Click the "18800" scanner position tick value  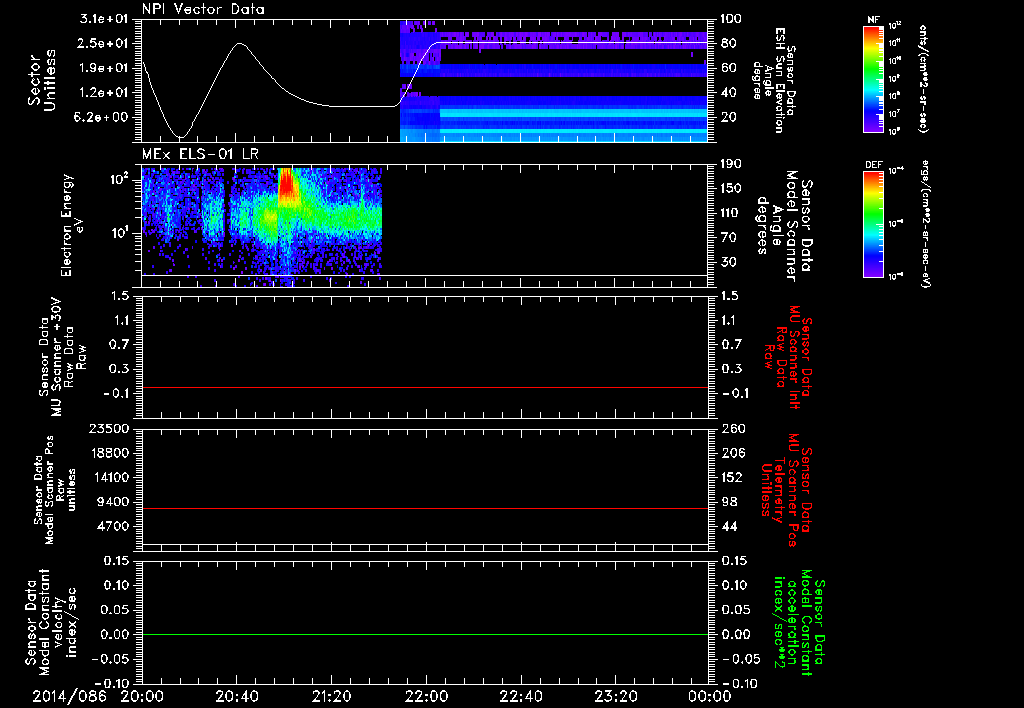(x=109, y=453)
